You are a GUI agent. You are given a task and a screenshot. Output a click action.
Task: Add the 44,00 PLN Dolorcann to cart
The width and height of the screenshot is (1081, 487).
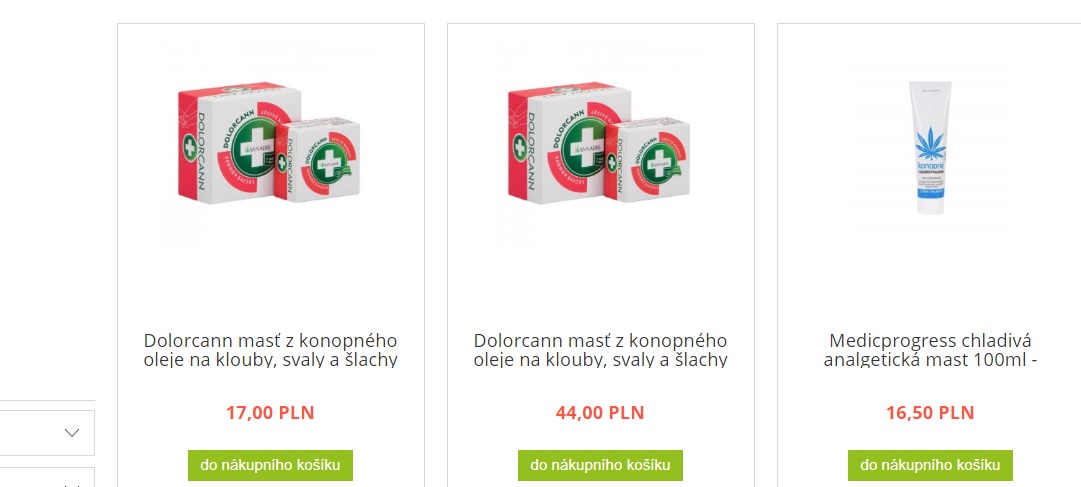(x=600, y=466)
